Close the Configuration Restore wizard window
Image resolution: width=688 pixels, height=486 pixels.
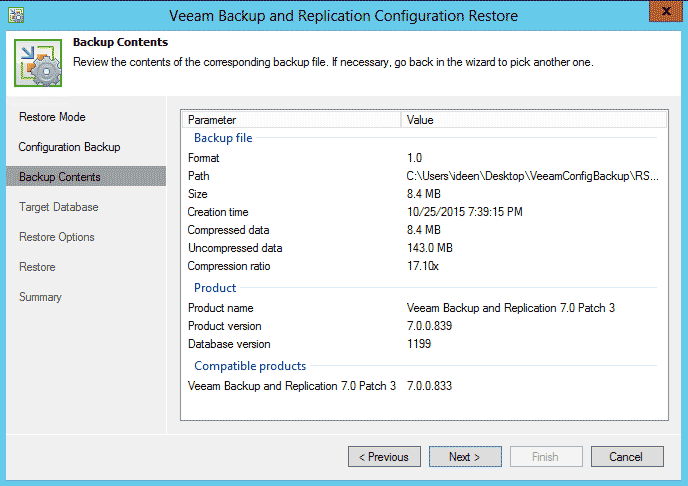point(666,11)
